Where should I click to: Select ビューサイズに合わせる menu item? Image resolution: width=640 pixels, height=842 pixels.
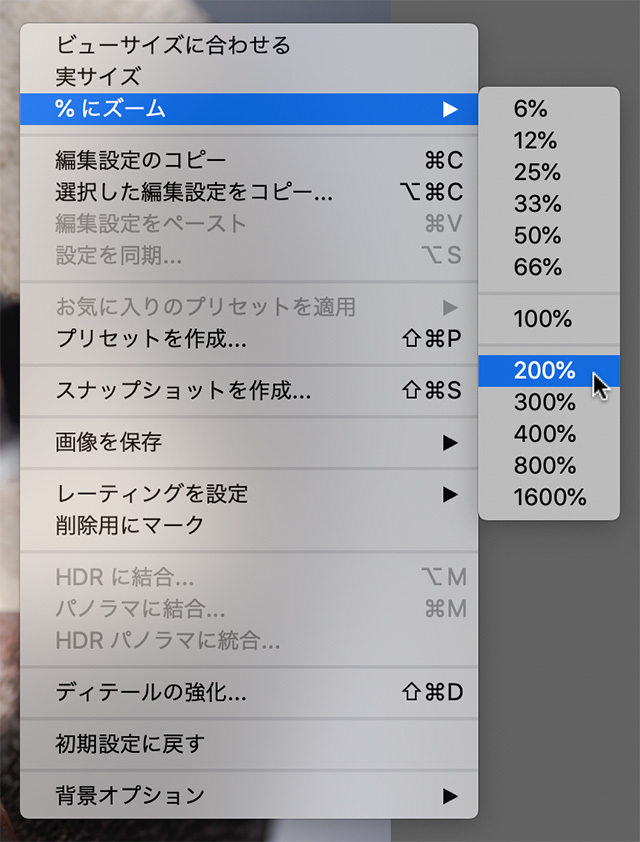172,45
